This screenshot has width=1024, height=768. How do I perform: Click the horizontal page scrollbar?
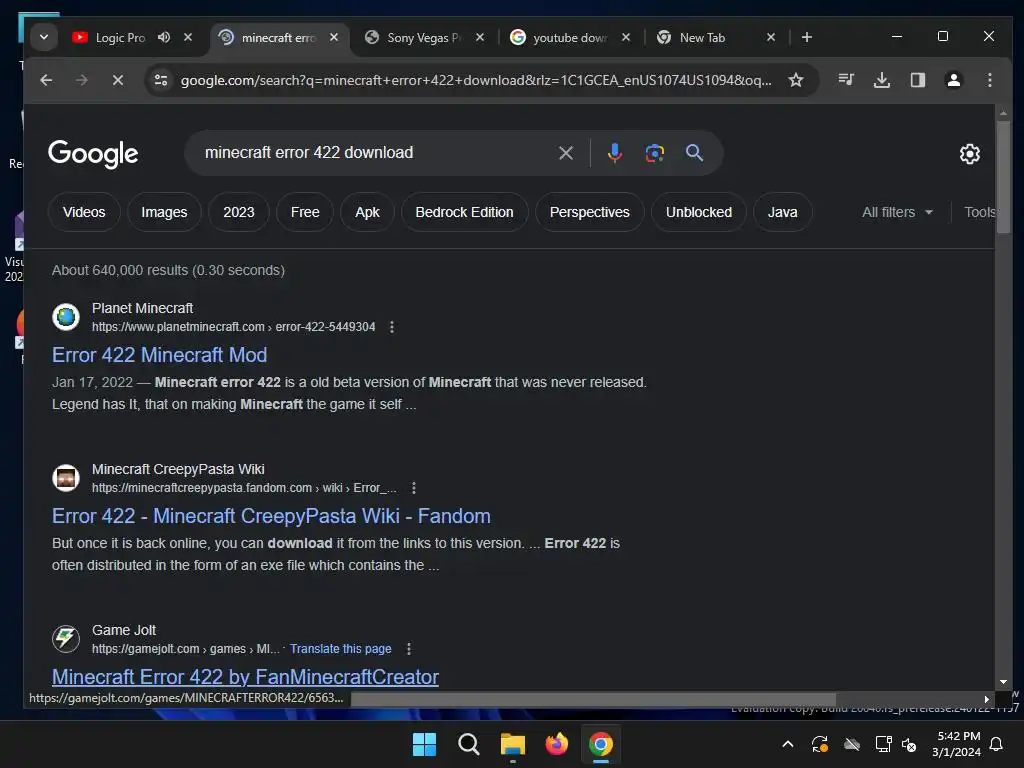pyautogui.click(x=593, y=699)
